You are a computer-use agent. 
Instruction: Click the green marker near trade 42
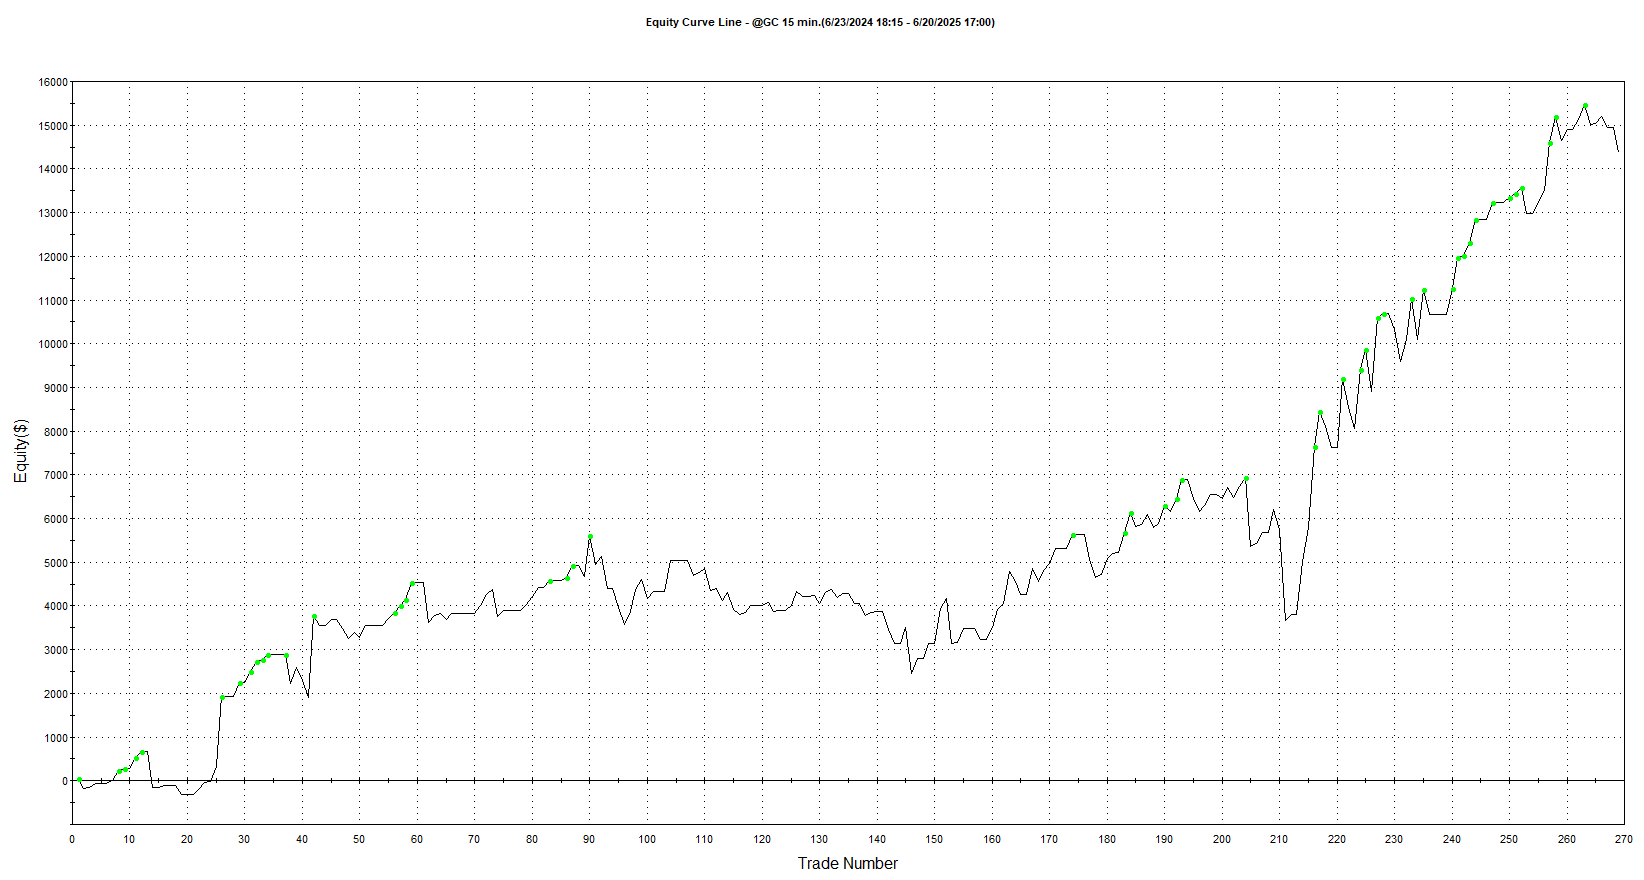tap(314, 617)
